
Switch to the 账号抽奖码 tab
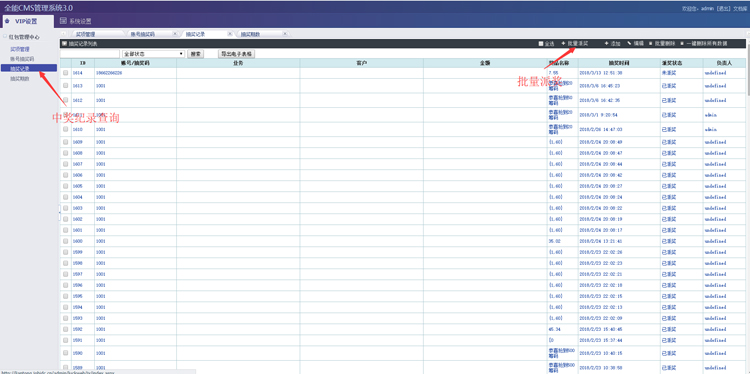143,34
